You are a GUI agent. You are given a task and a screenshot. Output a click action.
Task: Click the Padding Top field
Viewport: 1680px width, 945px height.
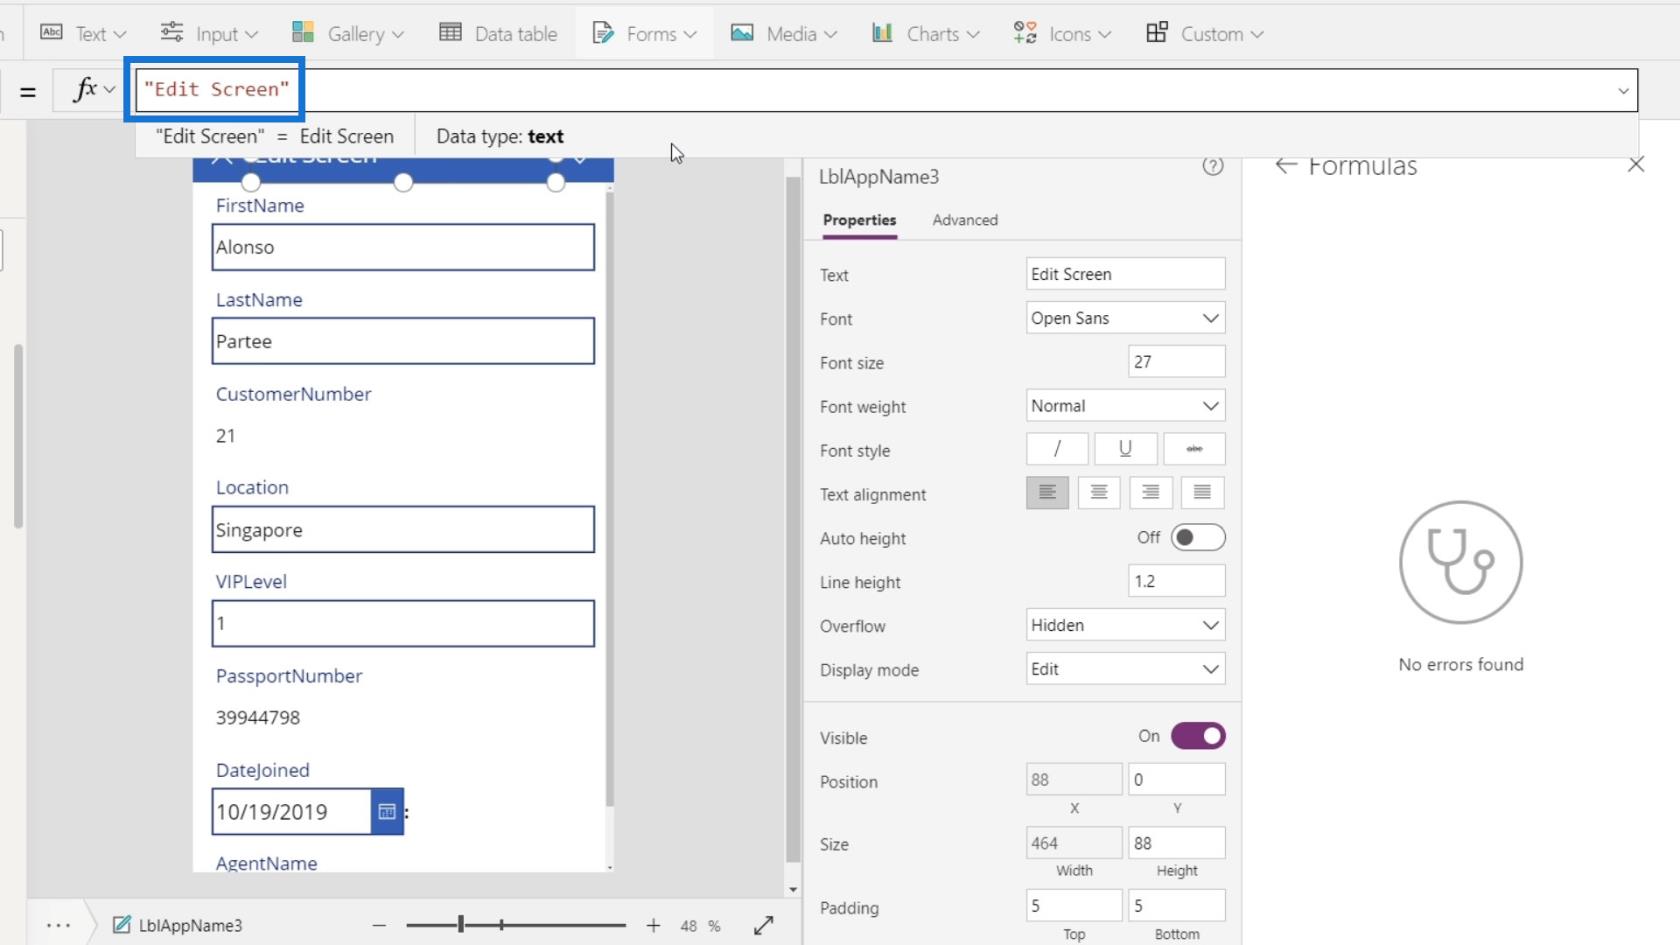1074,906
